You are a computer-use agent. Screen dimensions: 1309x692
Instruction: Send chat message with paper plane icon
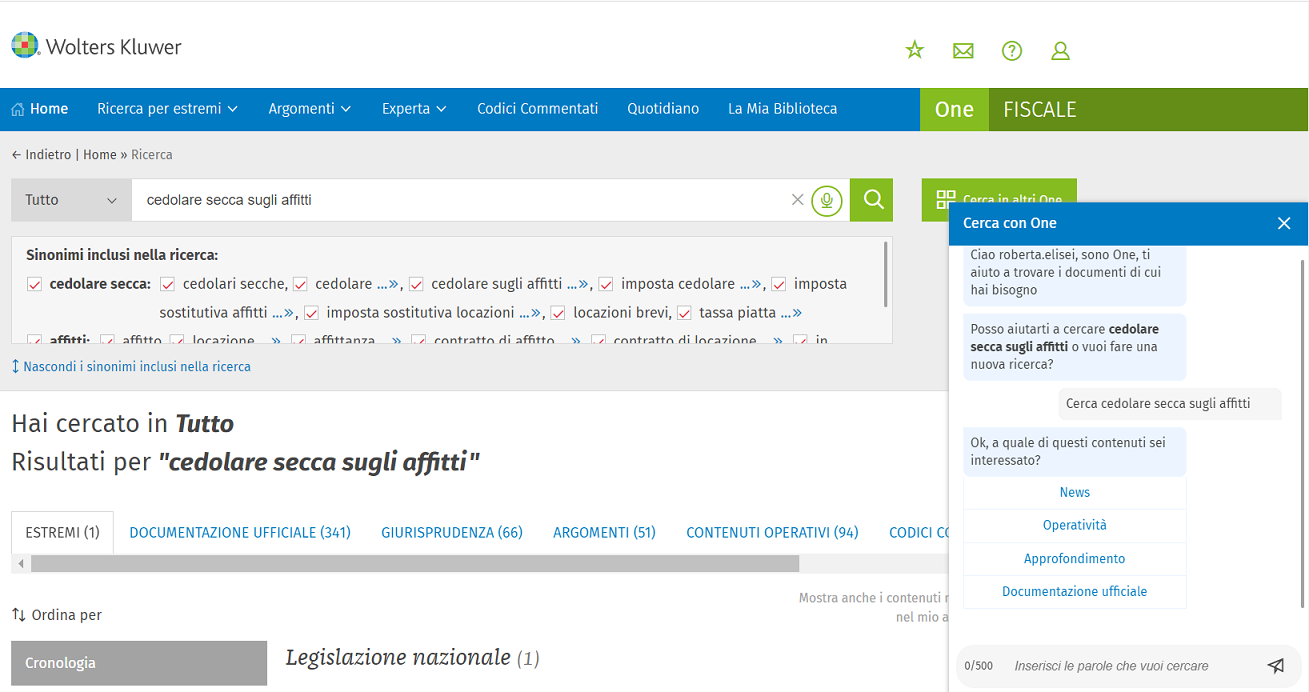pyautogui.click(x=1275, y=666)
